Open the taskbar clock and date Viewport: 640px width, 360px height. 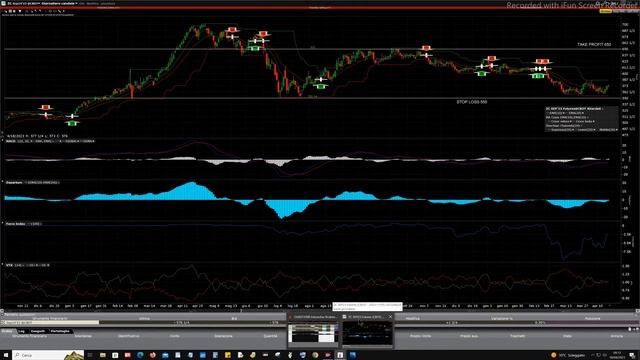point(616,355)
